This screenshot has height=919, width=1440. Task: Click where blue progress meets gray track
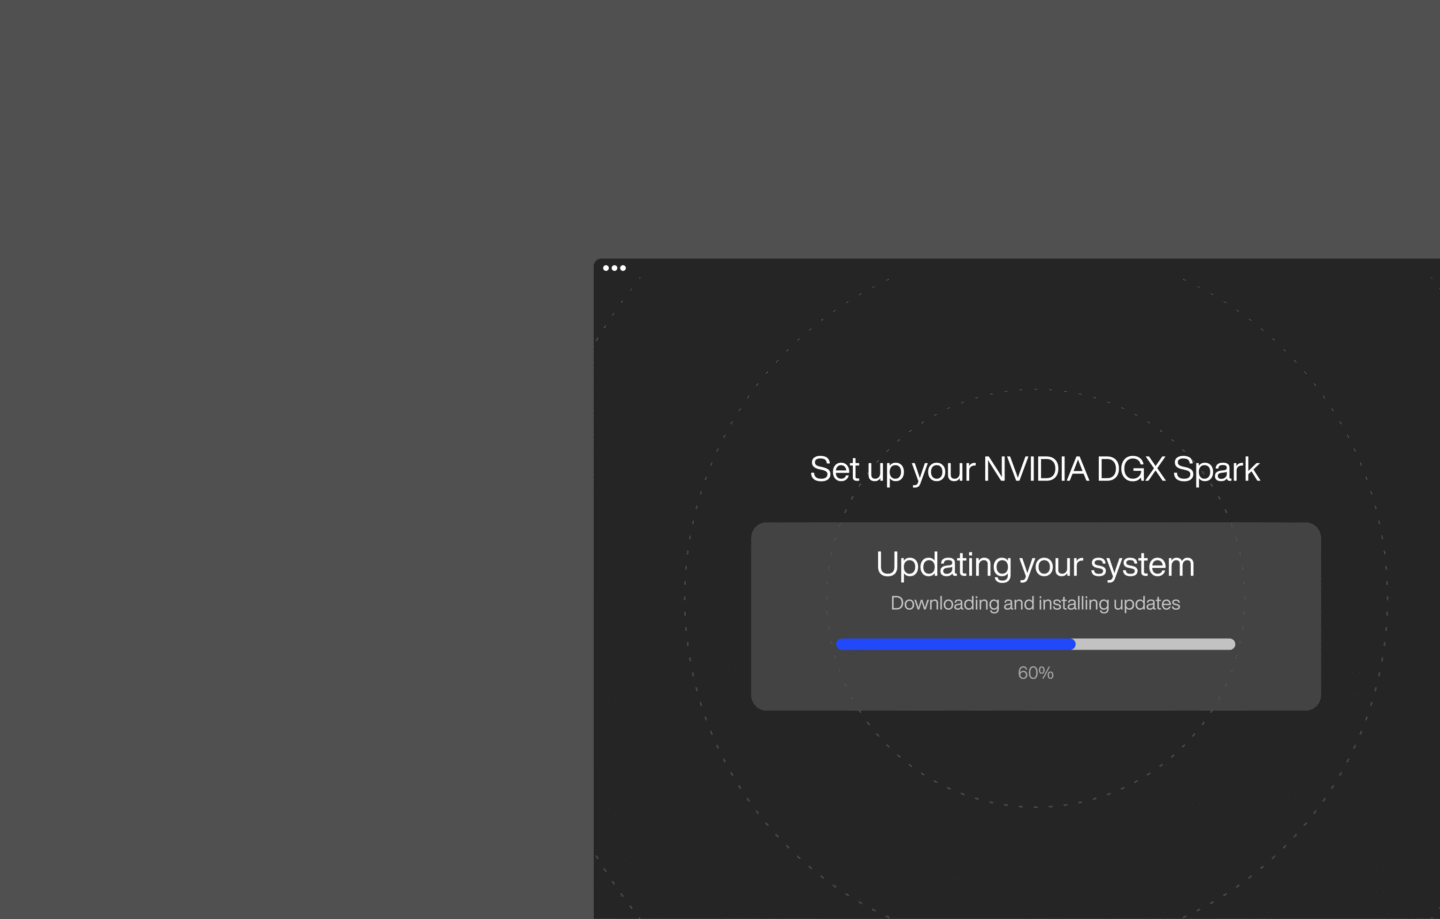tap(1075, 644)
